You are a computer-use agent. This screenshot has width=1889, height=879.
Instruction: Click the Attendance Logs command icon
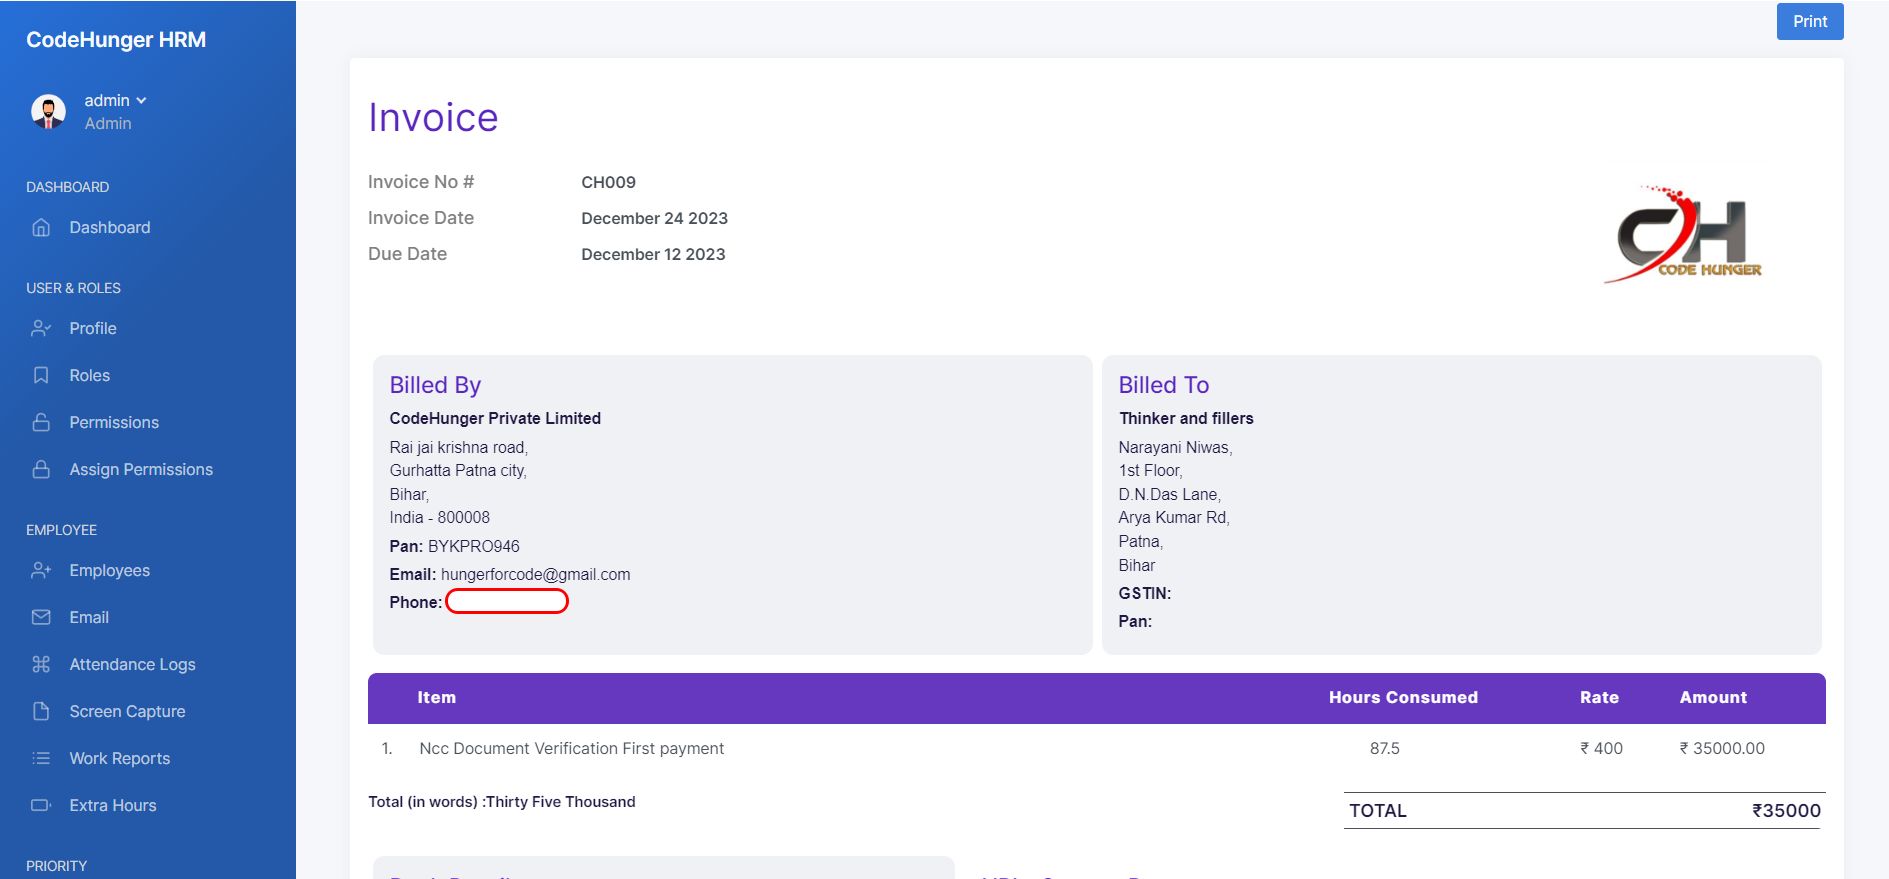point(41,664)
